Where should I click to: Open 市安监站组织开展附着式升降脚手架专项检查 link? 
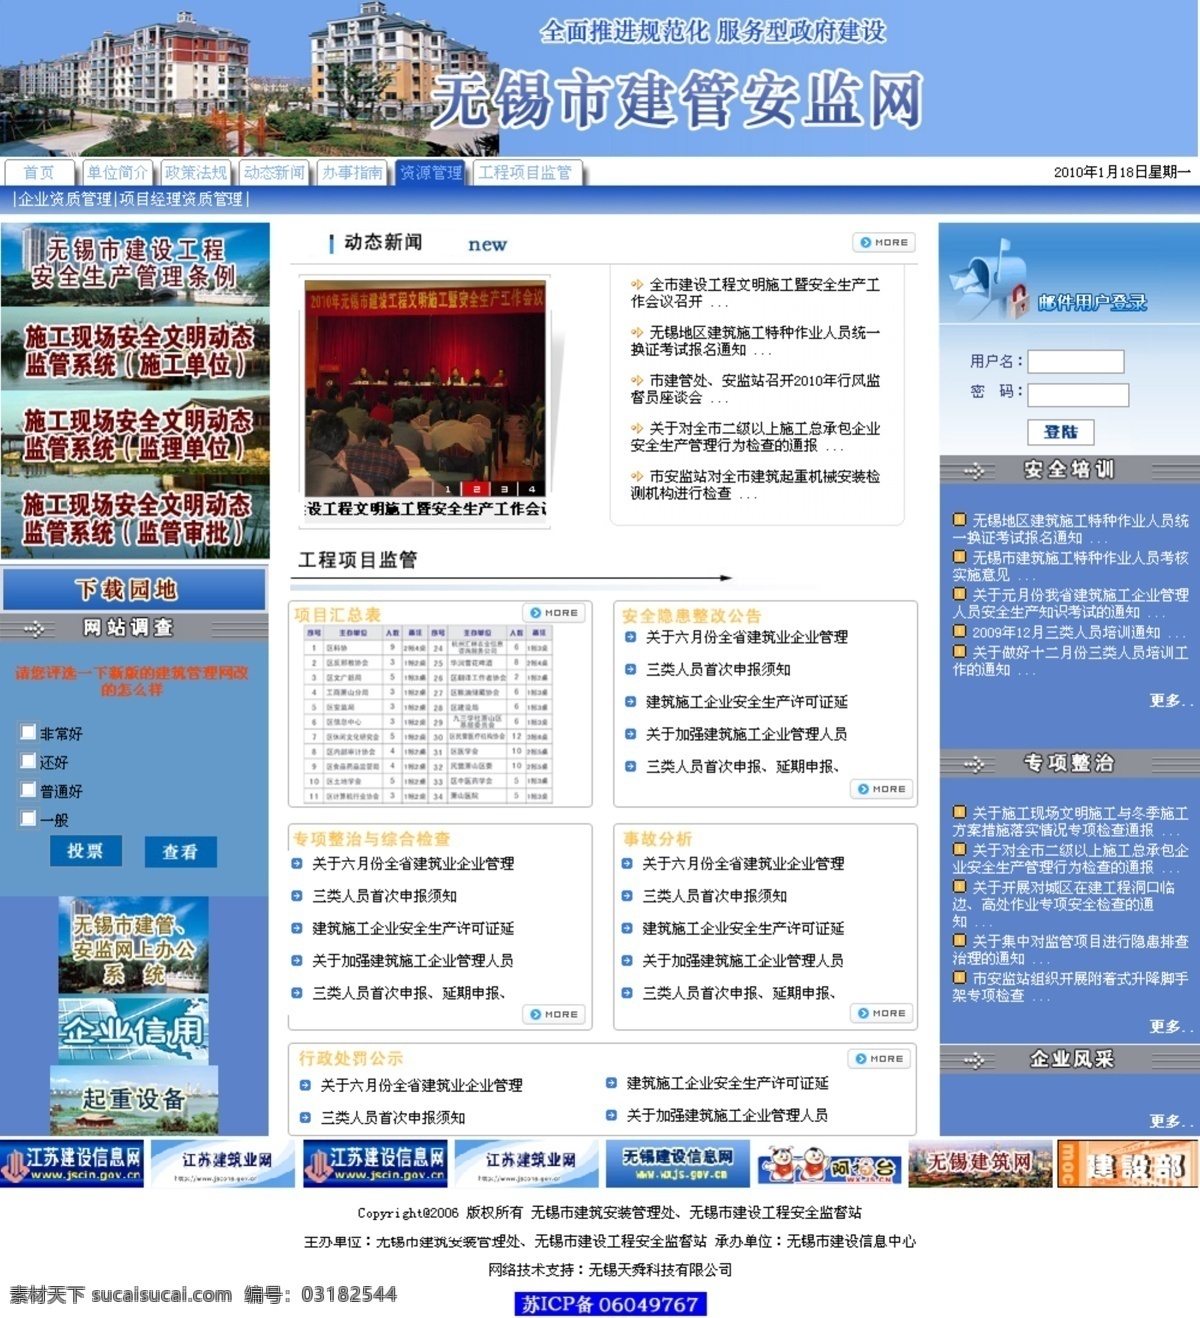[x=1070, y=987]
